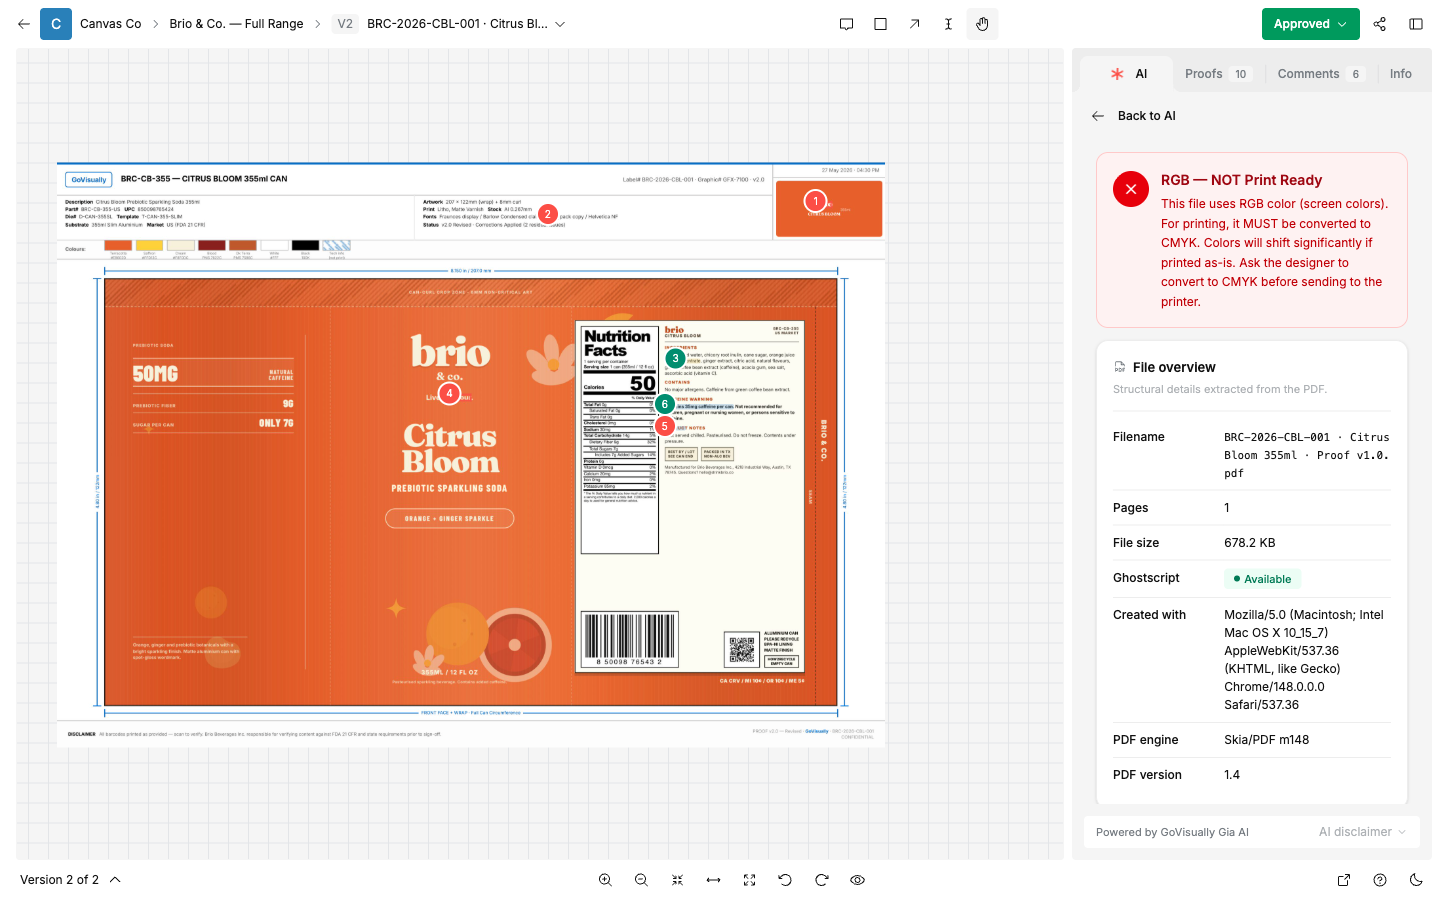Click the PDF version value 1.4

point(1232,775)
